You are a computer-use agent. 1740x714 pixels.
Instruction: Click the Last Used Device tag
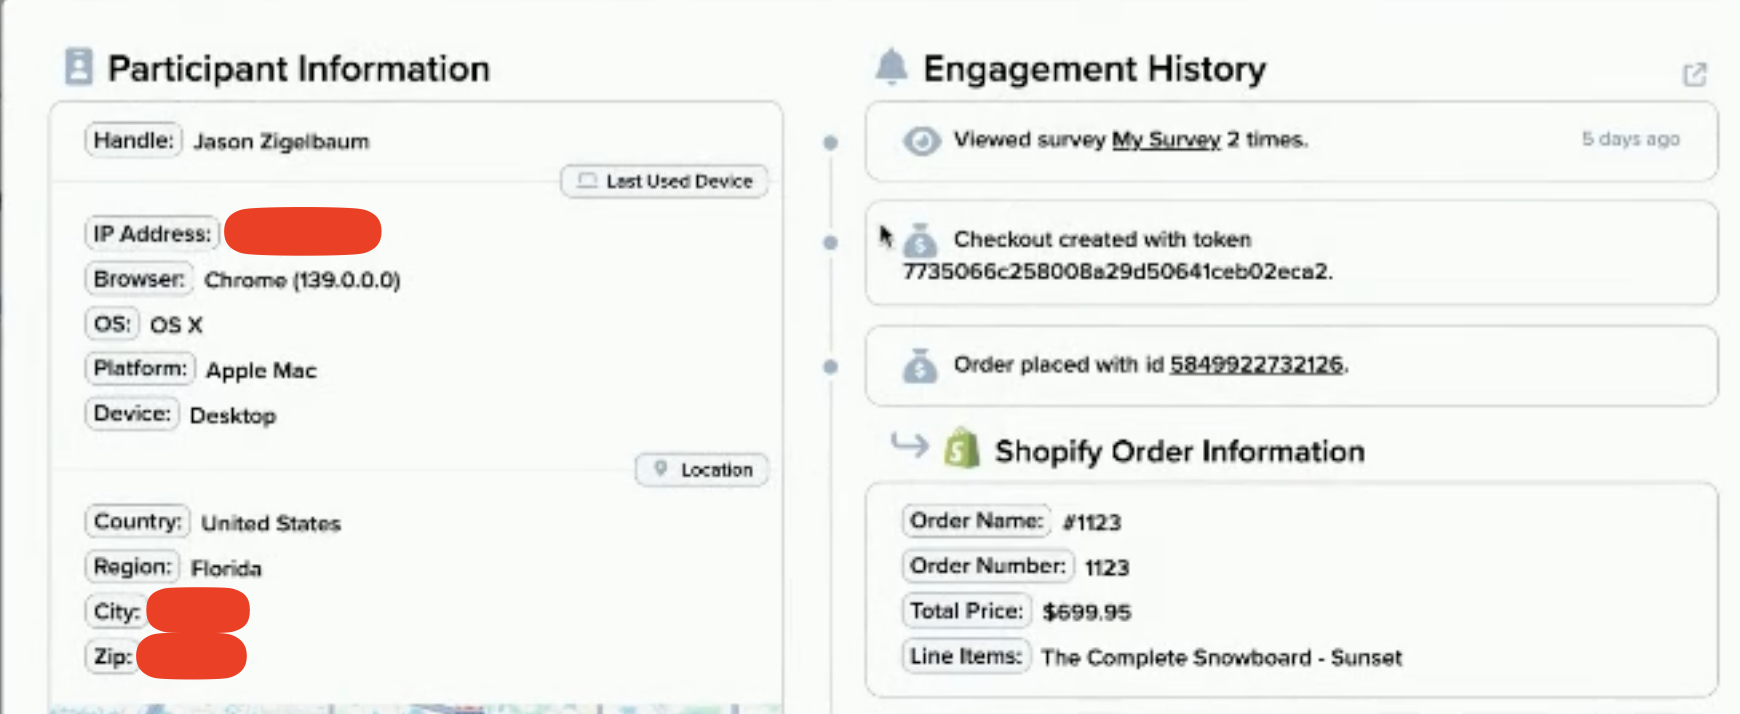tap(665, 181)
